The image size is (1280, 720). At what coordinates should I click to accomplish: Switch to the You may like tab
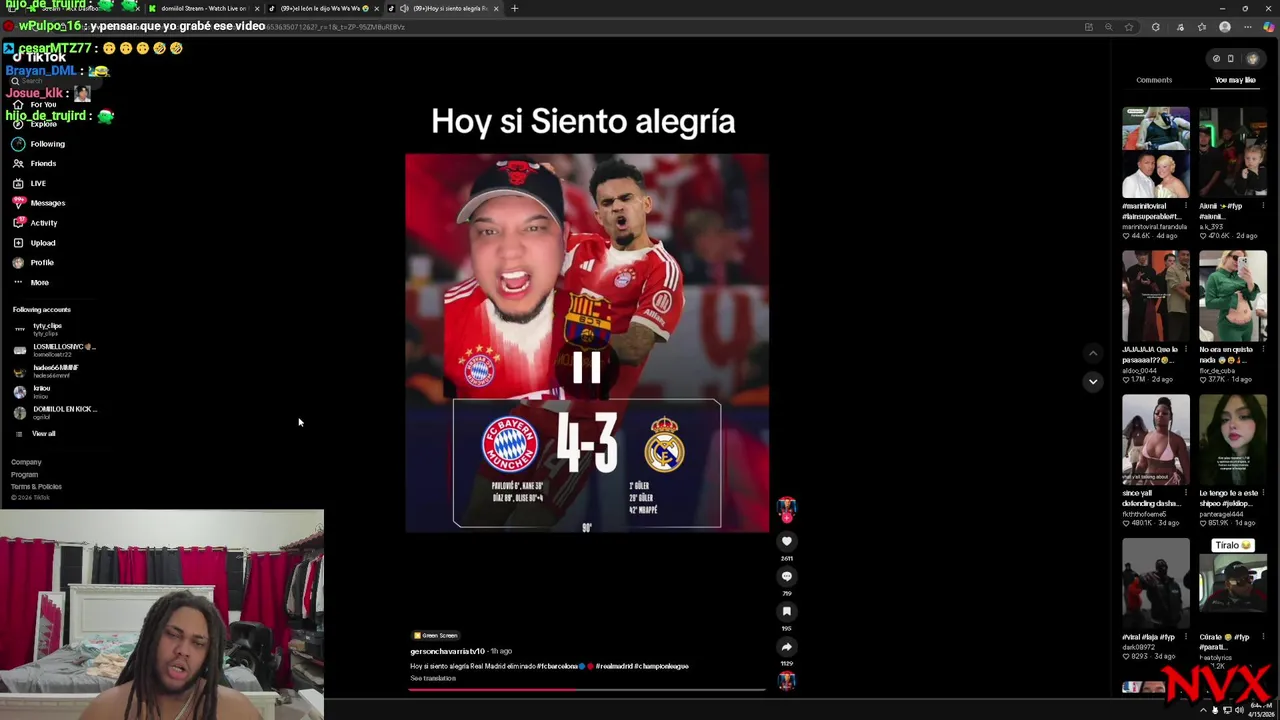[x=1235, y=80]
